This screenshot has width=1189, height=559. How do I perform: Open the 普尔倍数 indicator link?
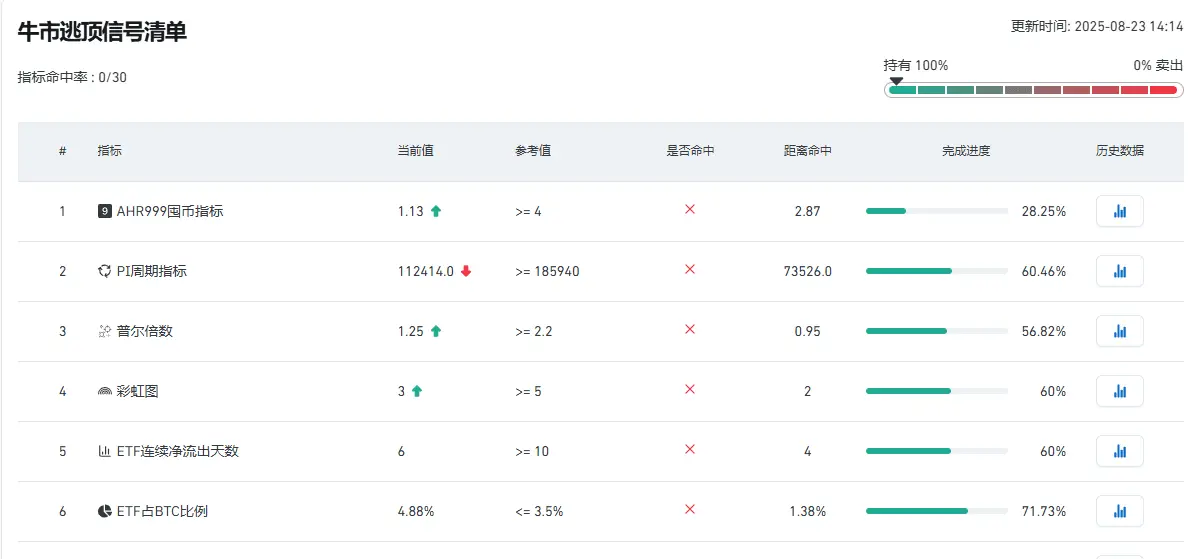[x=145, y=331]
